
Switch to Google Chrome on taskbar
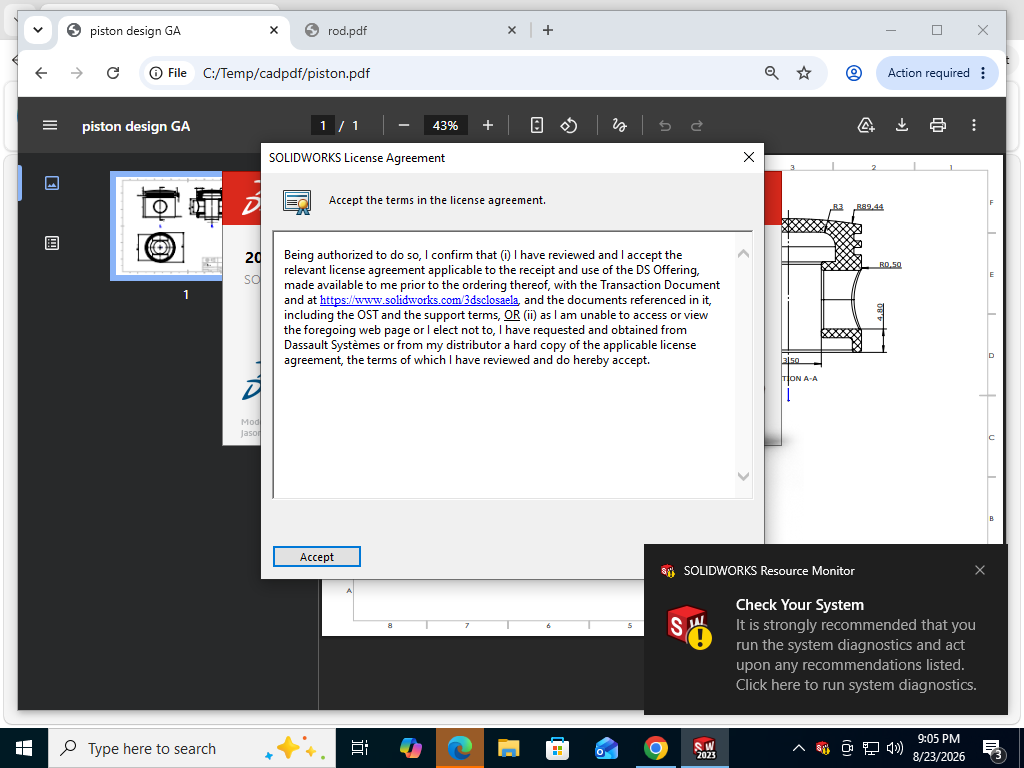pyautogui.click(x=655, y=748)
